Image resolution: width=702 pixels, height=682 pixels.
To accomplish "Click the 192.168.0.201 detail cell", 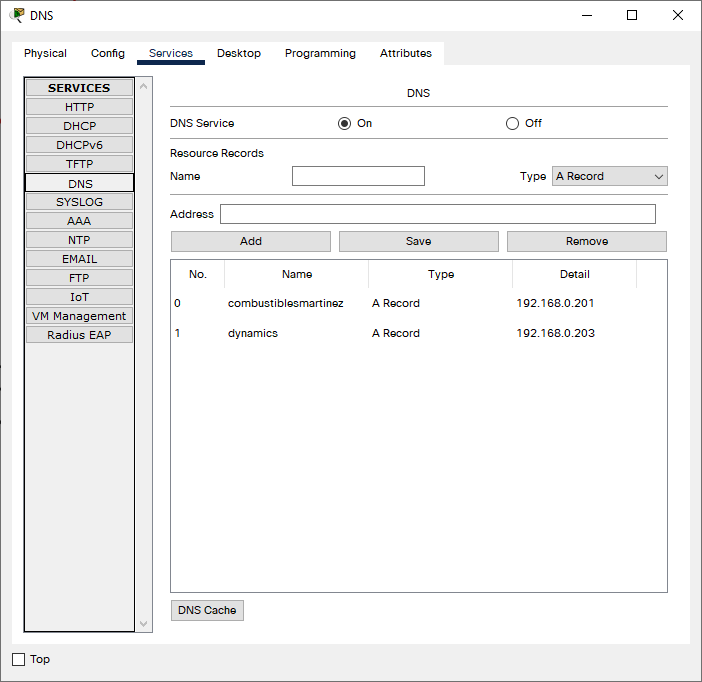I will (555, 304).
